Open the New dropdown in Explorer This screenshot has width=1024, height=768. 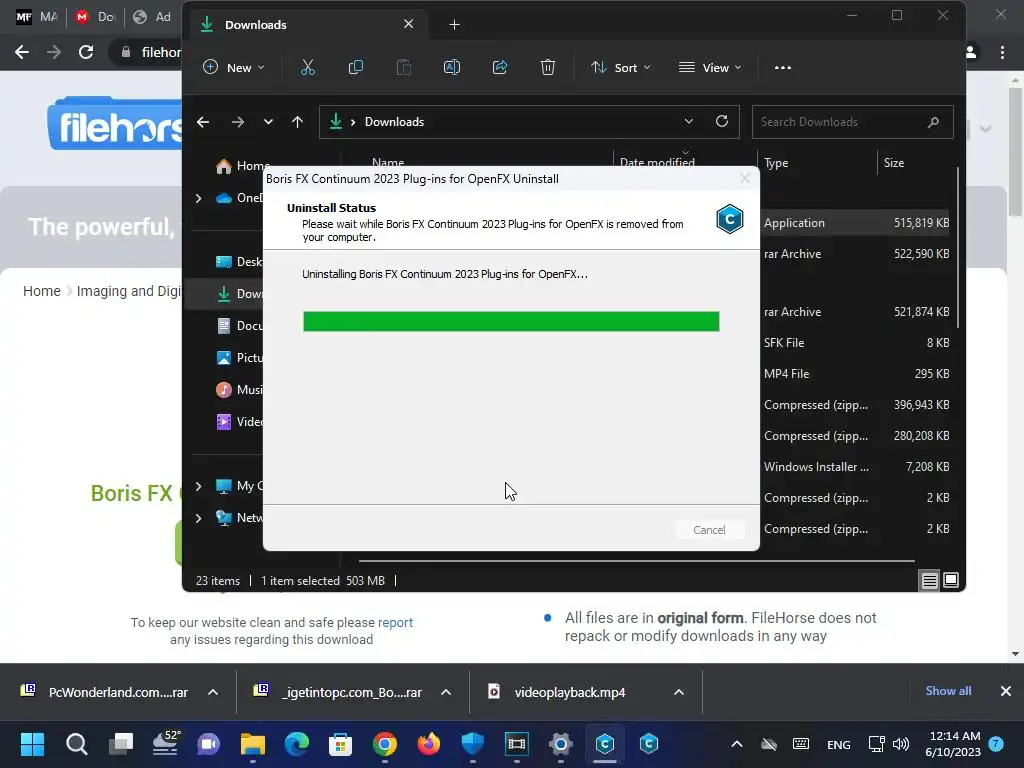[x=234, y=67]
